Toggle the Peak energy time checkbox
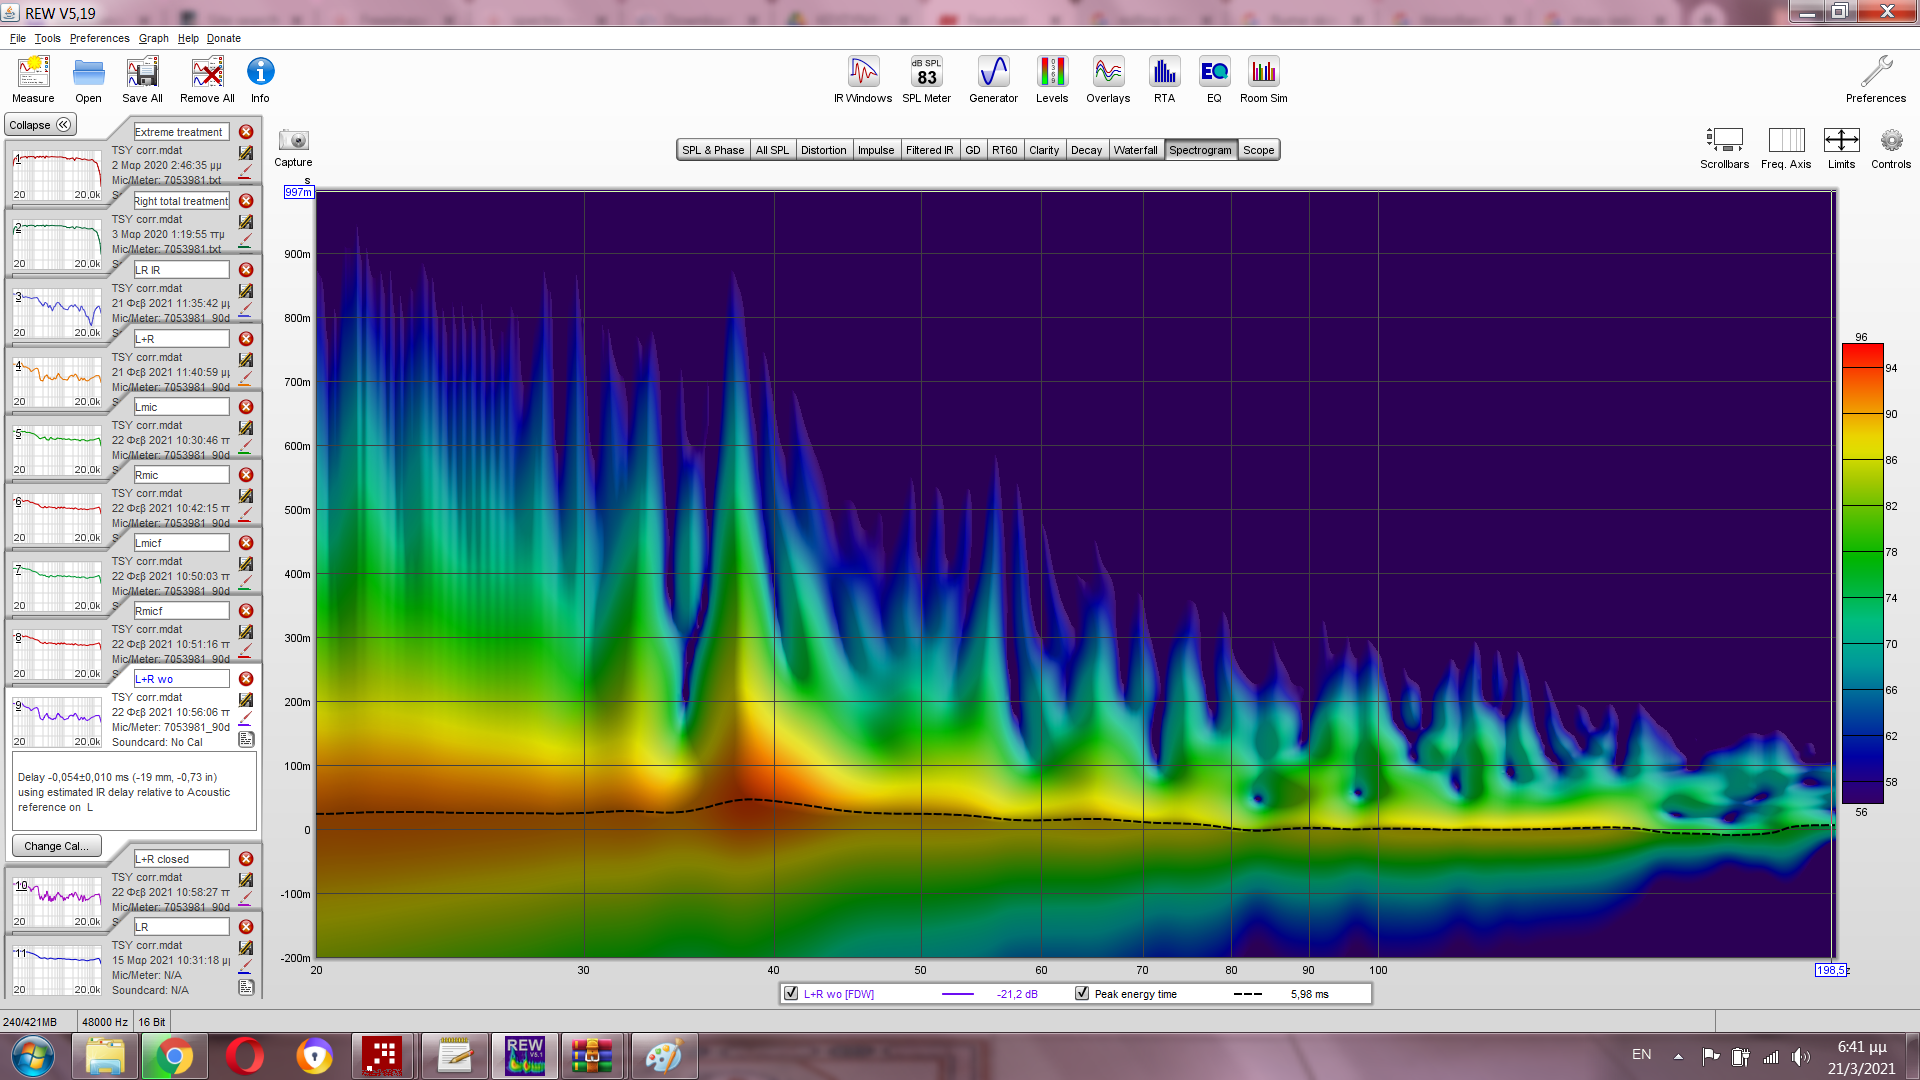The height and width of the screenshot is (1080, 1920). pyautogui.click(x=1082, y=994)
